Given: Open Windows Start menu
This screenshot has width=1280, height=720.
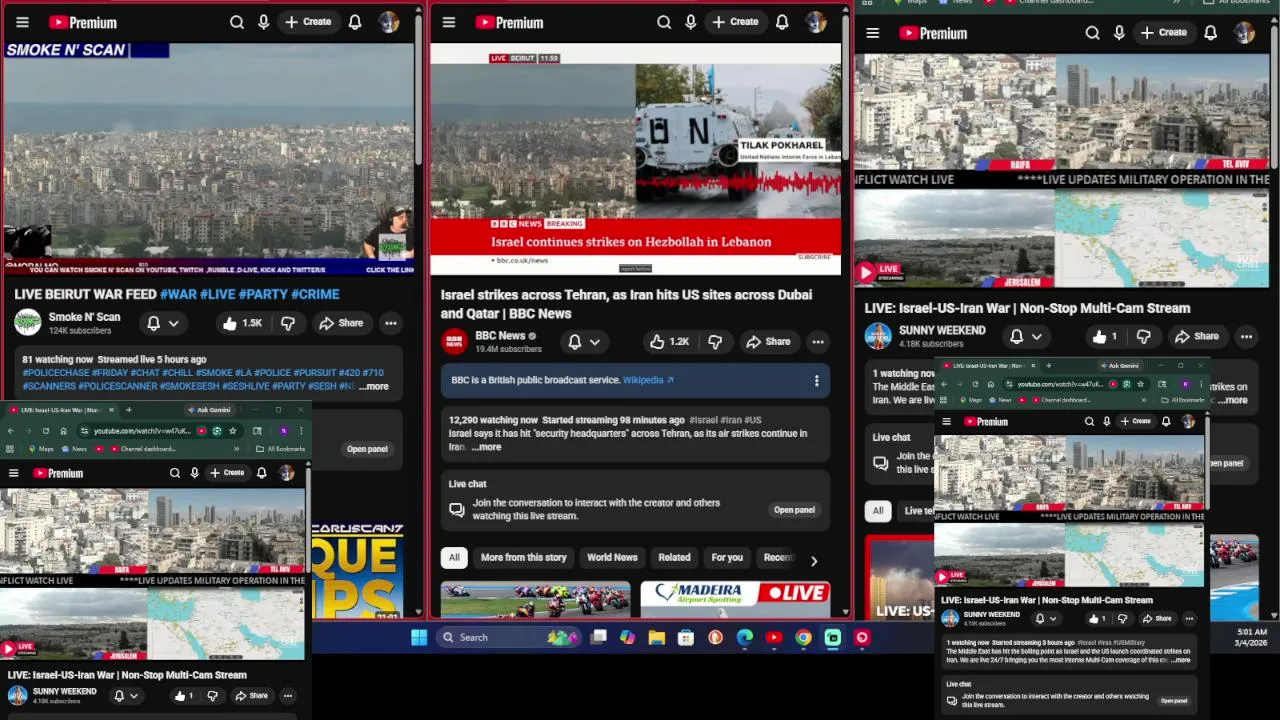Looking at the screenshot, I should [419, 637].
